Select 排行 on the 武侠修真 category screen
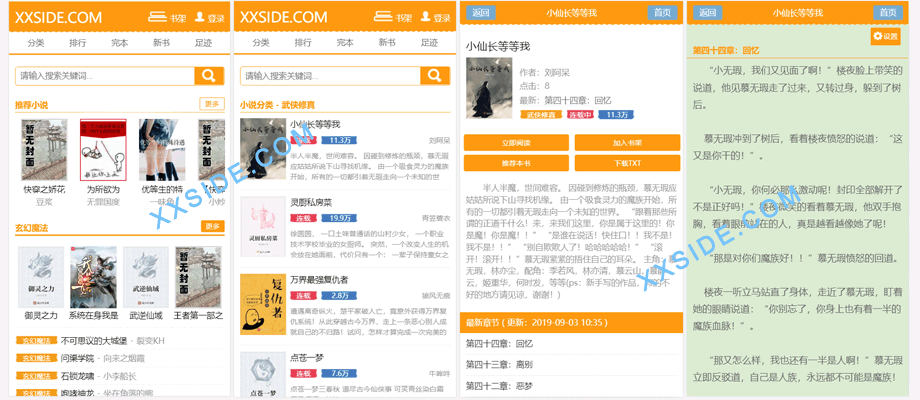Screen dimensions: 920x400 [x=303, y=43]
